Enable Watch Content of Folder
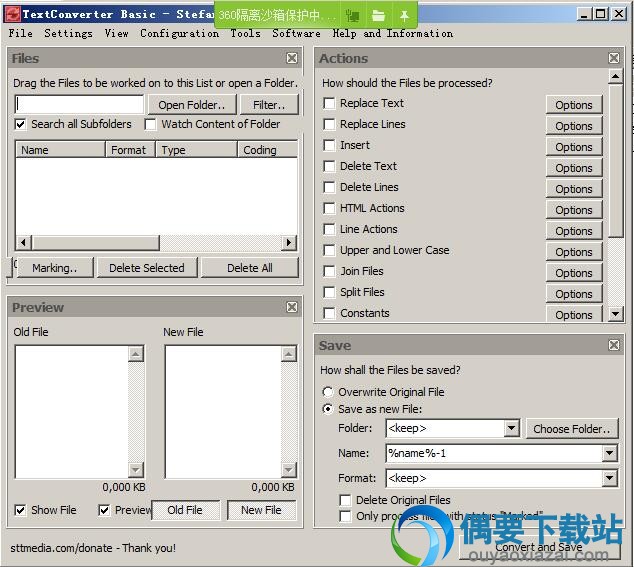The width and height of the screenshot is (634, 567). (150, 124)
